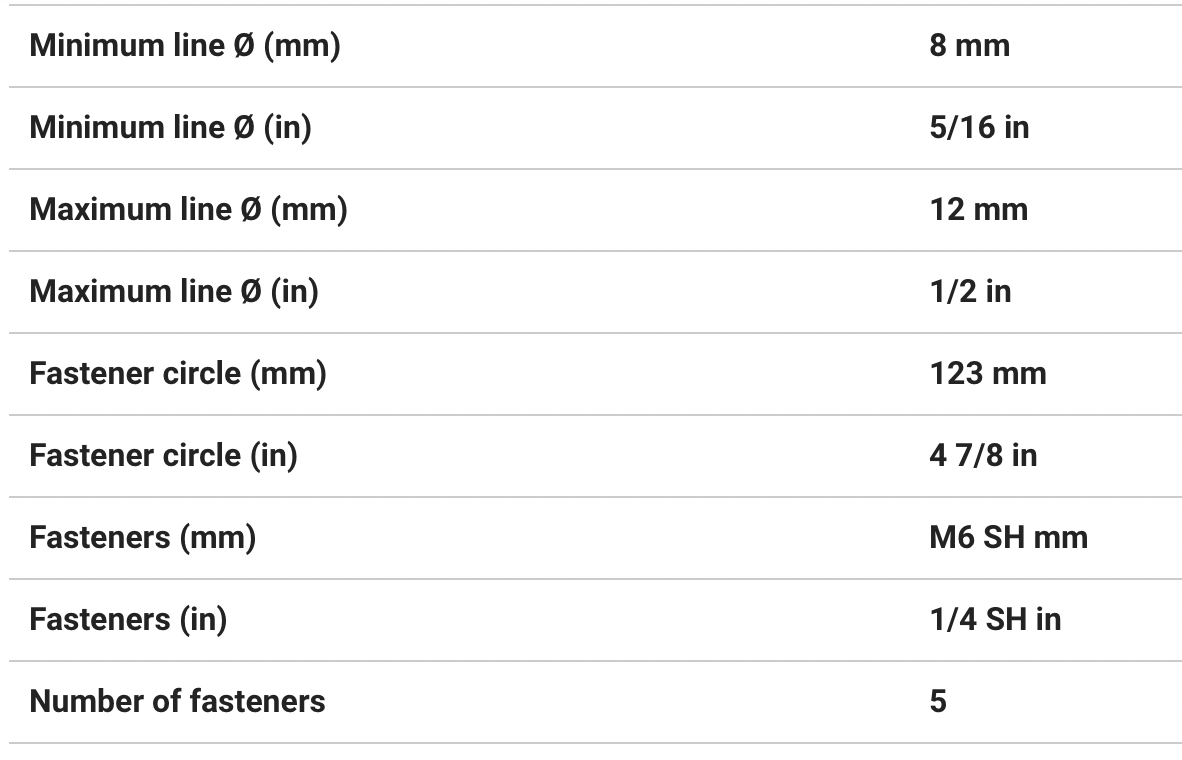The width and height of the screenshot is (1182, 760).
Task: Click the 'Number of fasteners' label
Action: tap(177, 702)
